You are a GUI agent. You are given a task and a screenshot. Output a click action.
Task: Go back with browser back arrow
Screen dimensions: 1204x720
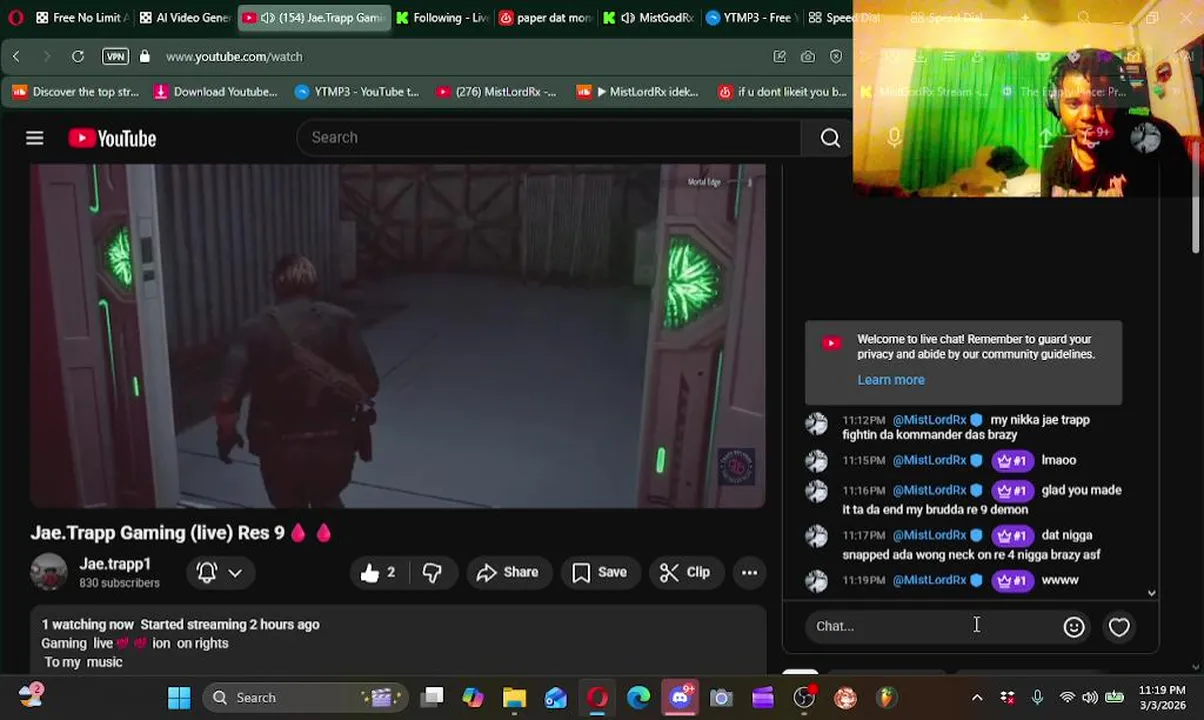16,57
